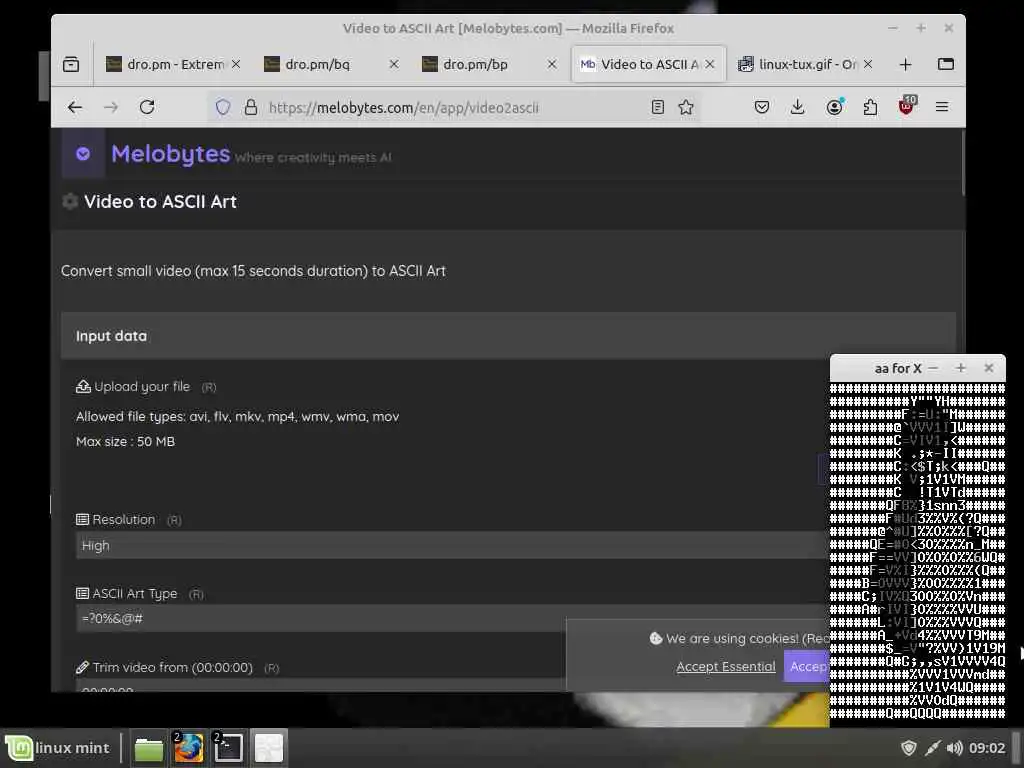This screenshot has width=1024, height=768.
Task: Click the page vertical scrollbar thumb
Action: (x=963, y=163)
